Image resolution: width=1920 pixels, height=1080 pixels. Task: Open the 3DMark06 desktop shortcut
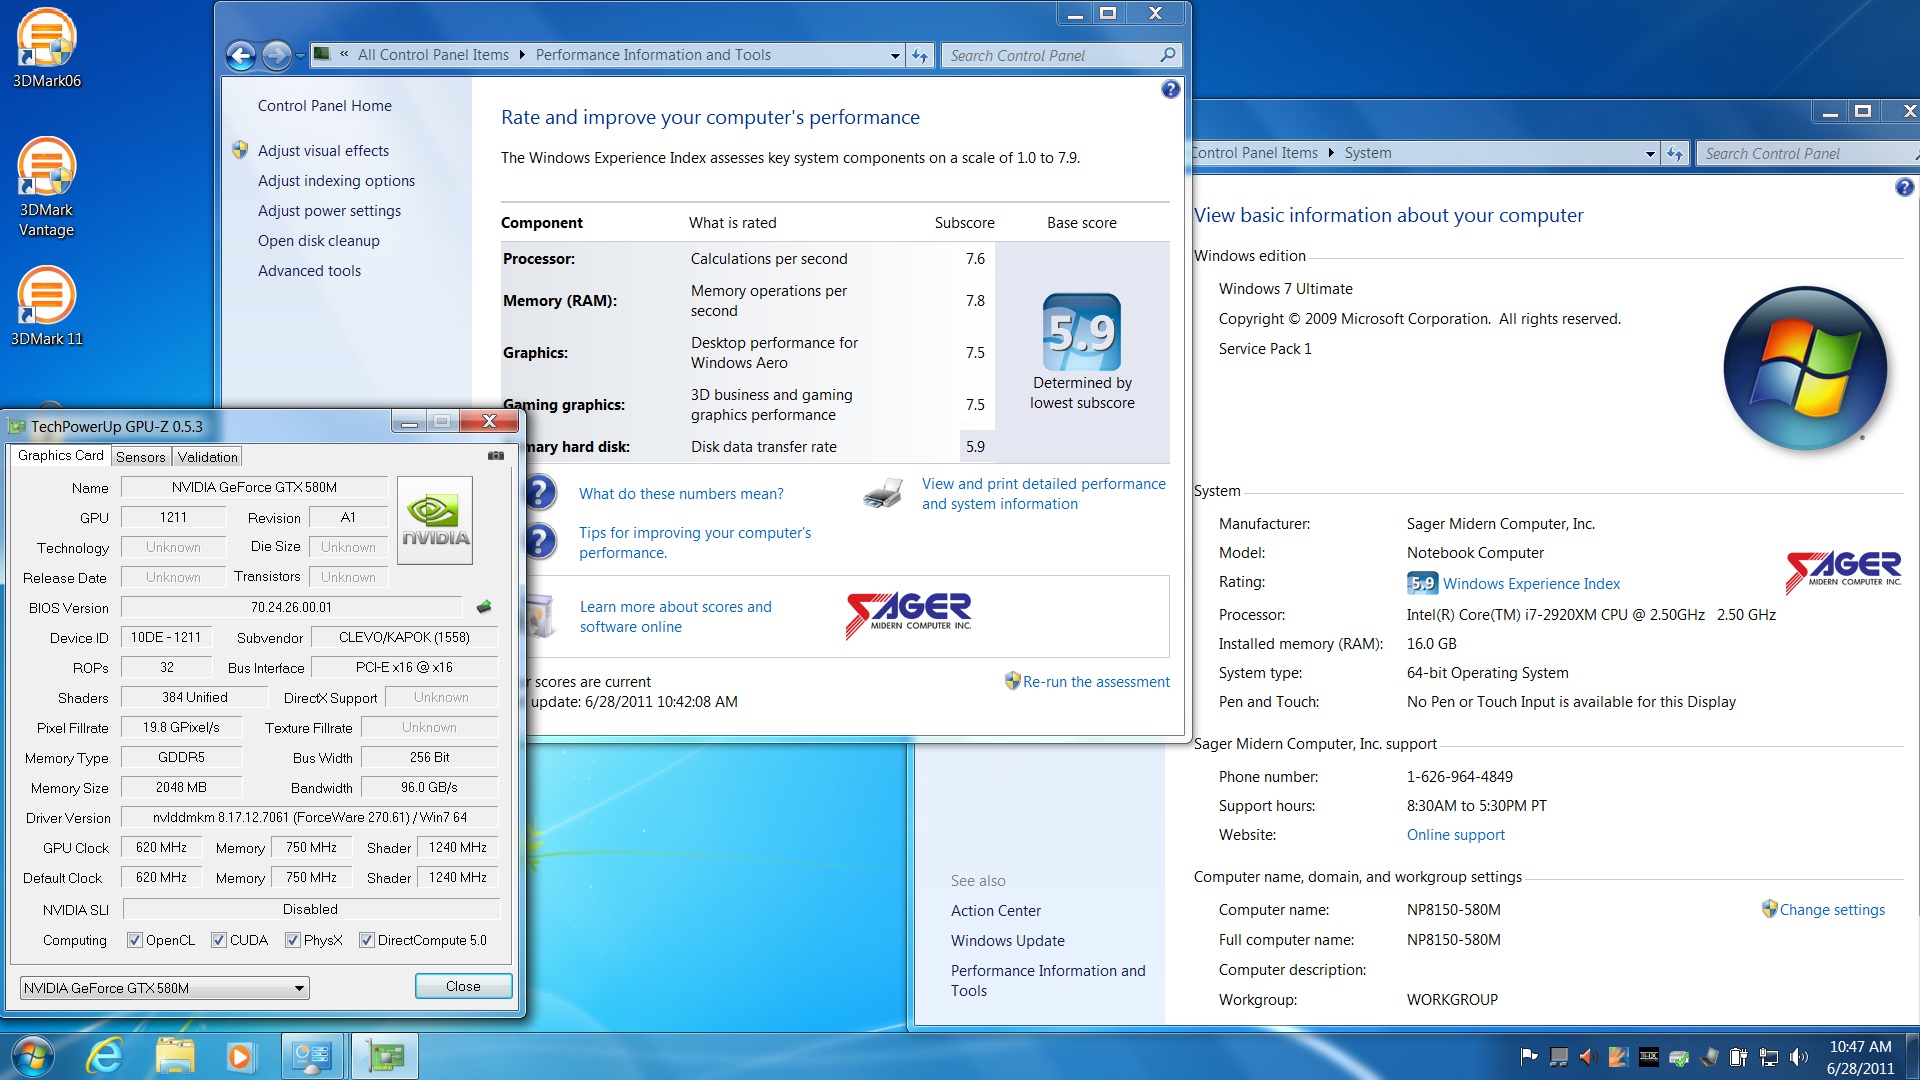pyautogui.click(x=46, y=48)
